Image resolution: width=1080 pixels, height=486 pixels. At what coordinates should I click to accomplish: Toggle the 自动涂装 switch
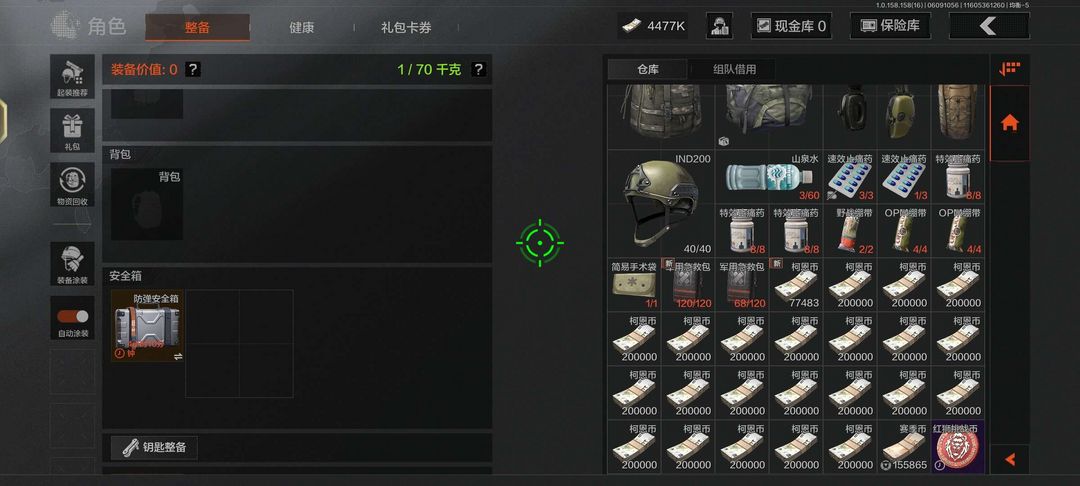coord(72,317)
